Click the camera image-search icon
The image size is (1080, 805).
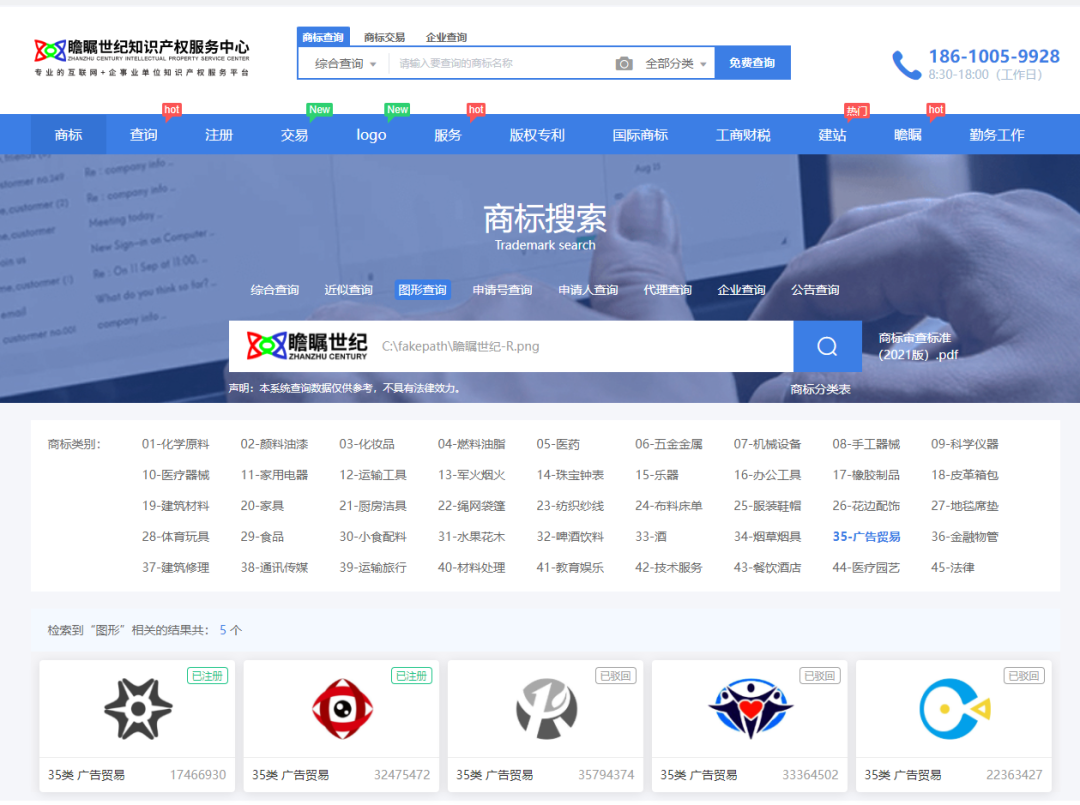coord(624,64)
